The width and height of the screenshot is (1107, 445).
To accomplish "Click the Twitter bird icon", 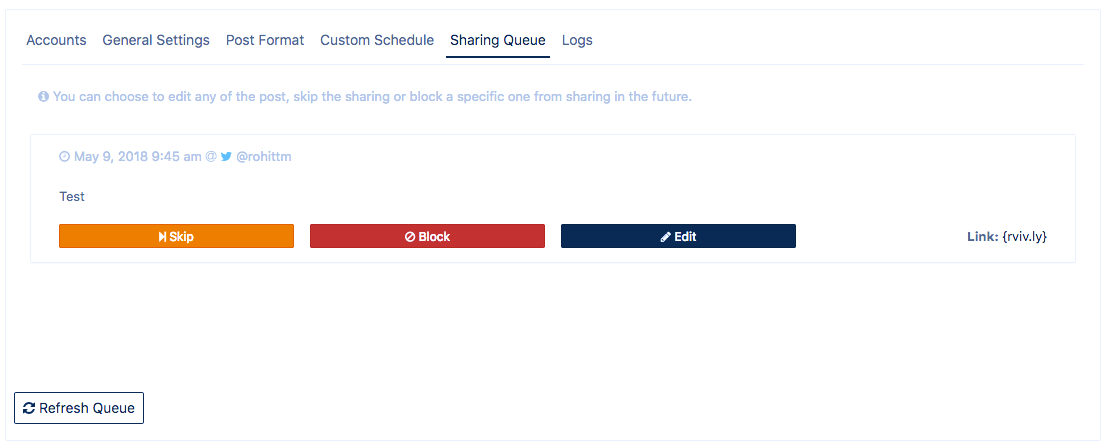I will 226,157.
